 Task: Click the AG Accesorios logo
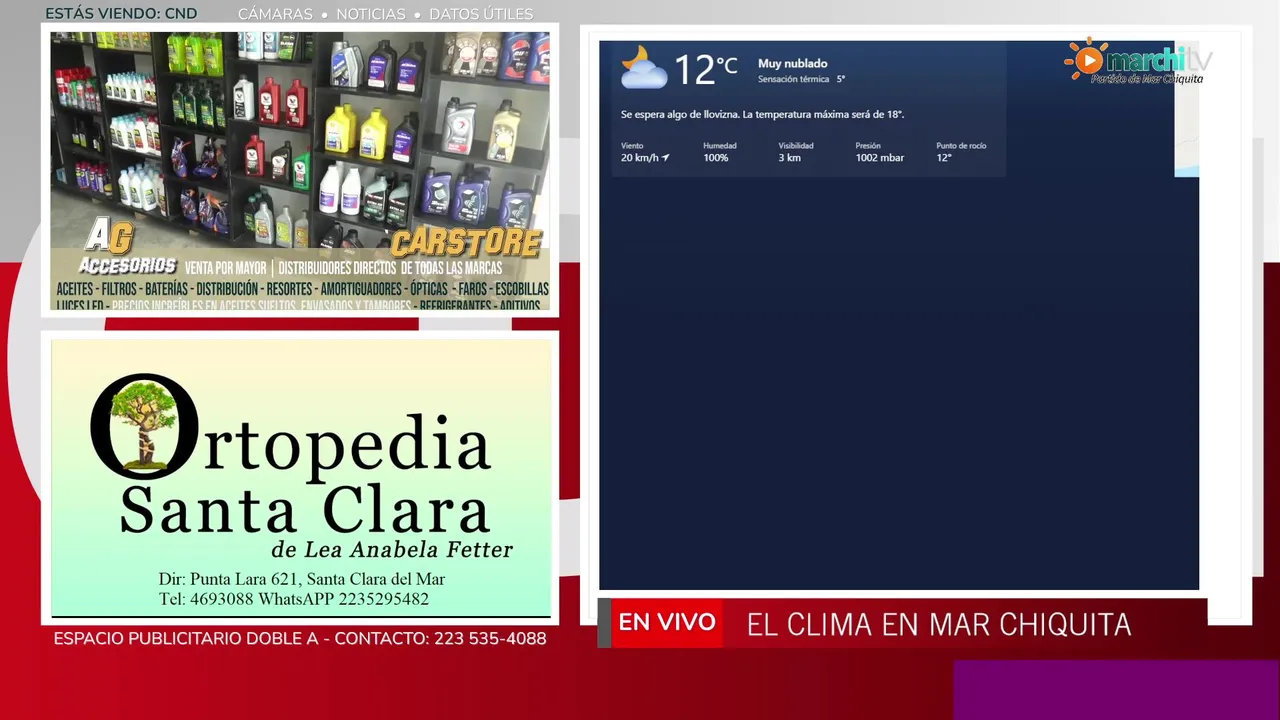[x=126, y=247]
